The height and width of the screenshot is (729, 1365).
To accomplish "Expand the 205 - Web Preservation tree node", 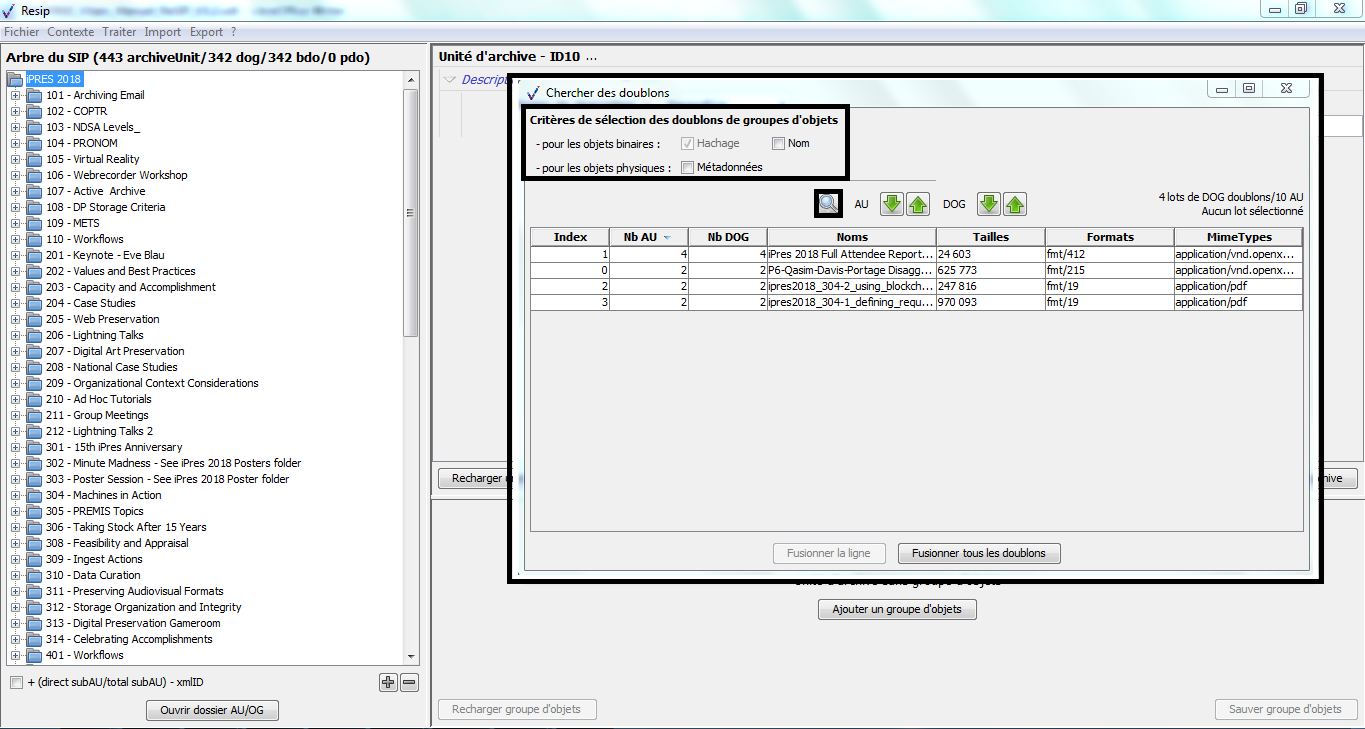I will [15, 320].
